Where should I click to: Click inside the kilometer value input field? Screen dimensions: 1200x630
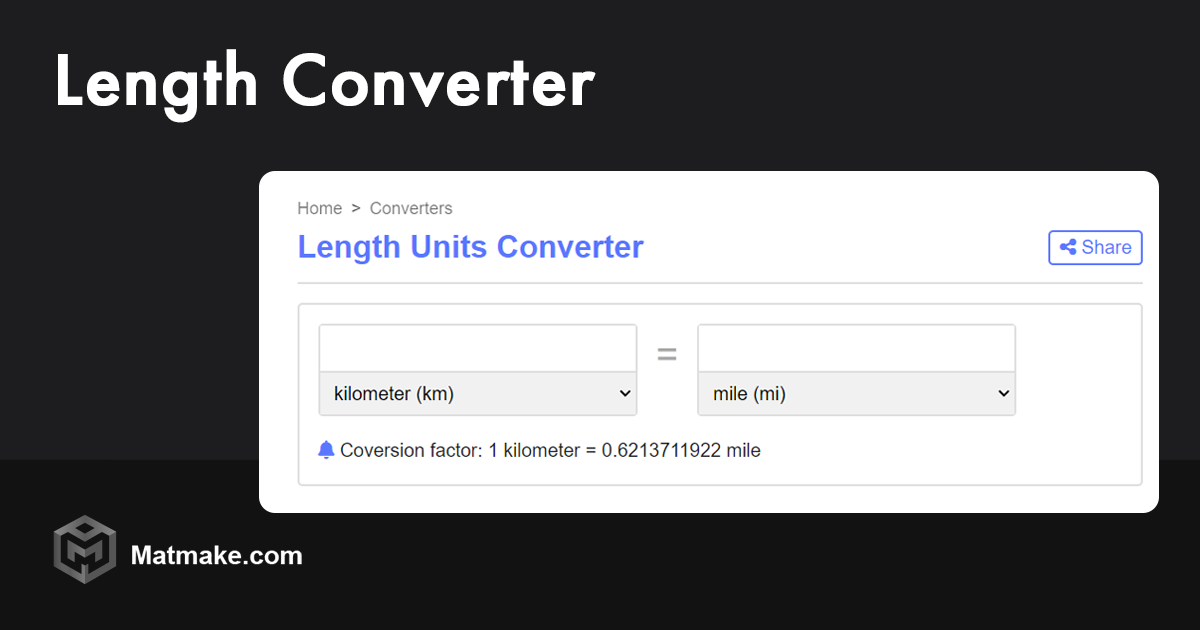click(477, 347)
